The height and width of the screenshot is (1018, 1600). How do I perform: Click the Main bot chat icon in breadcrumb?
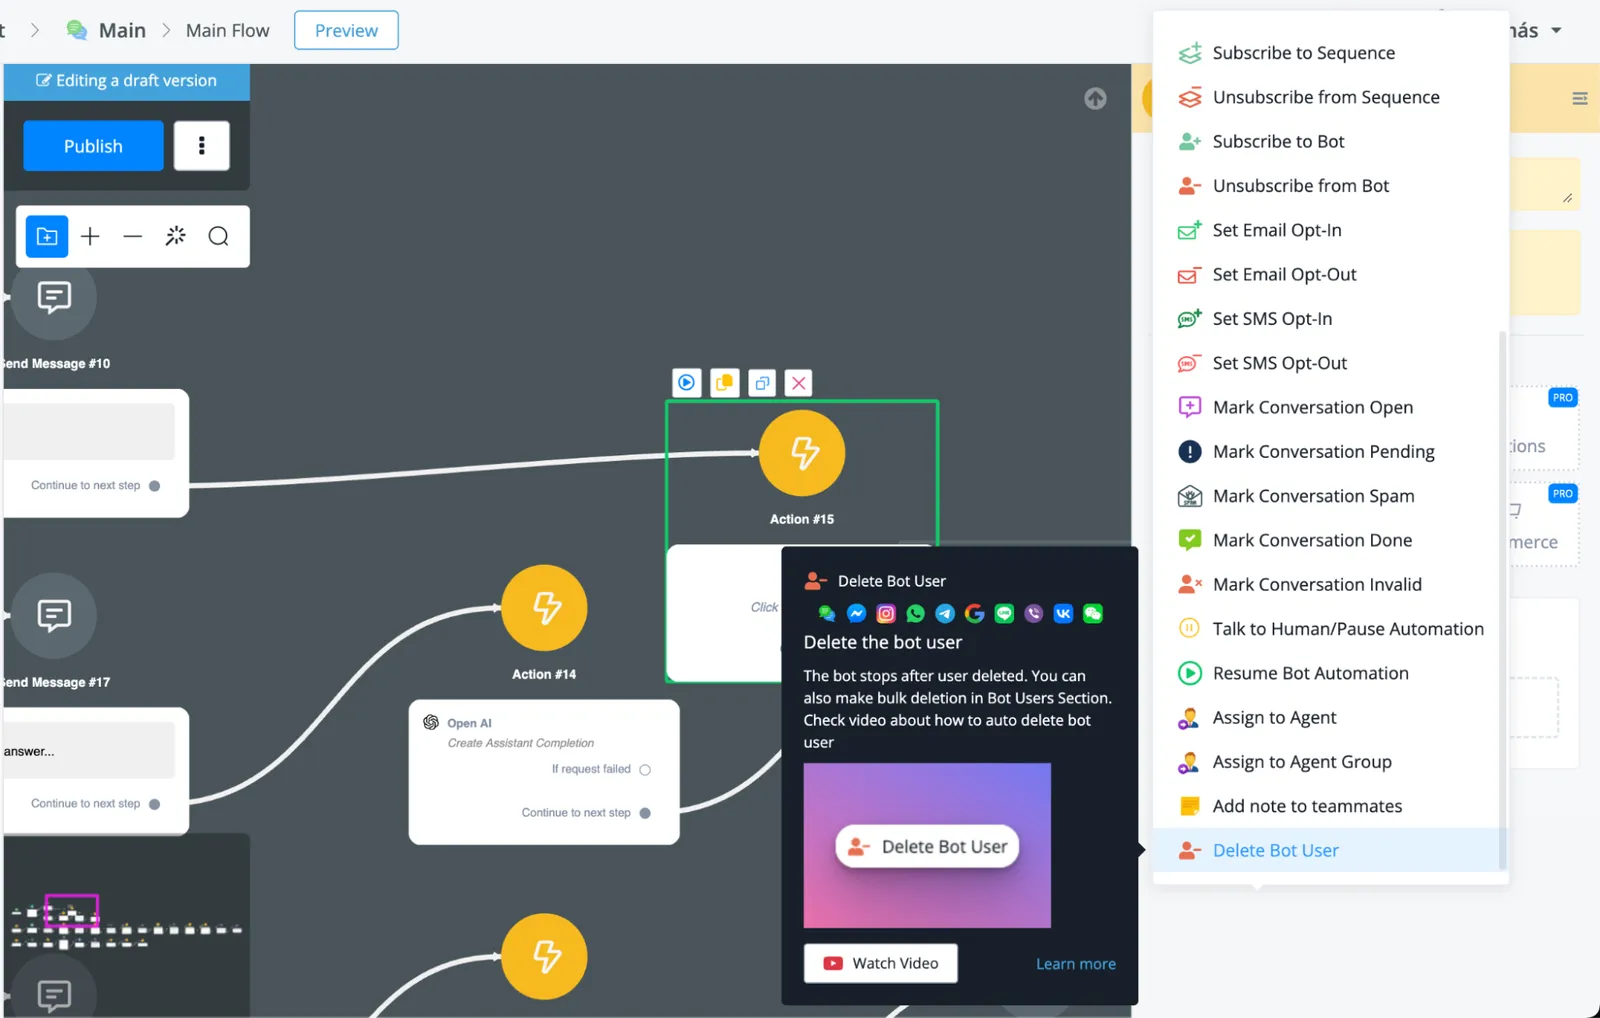(x=77, y=30)
